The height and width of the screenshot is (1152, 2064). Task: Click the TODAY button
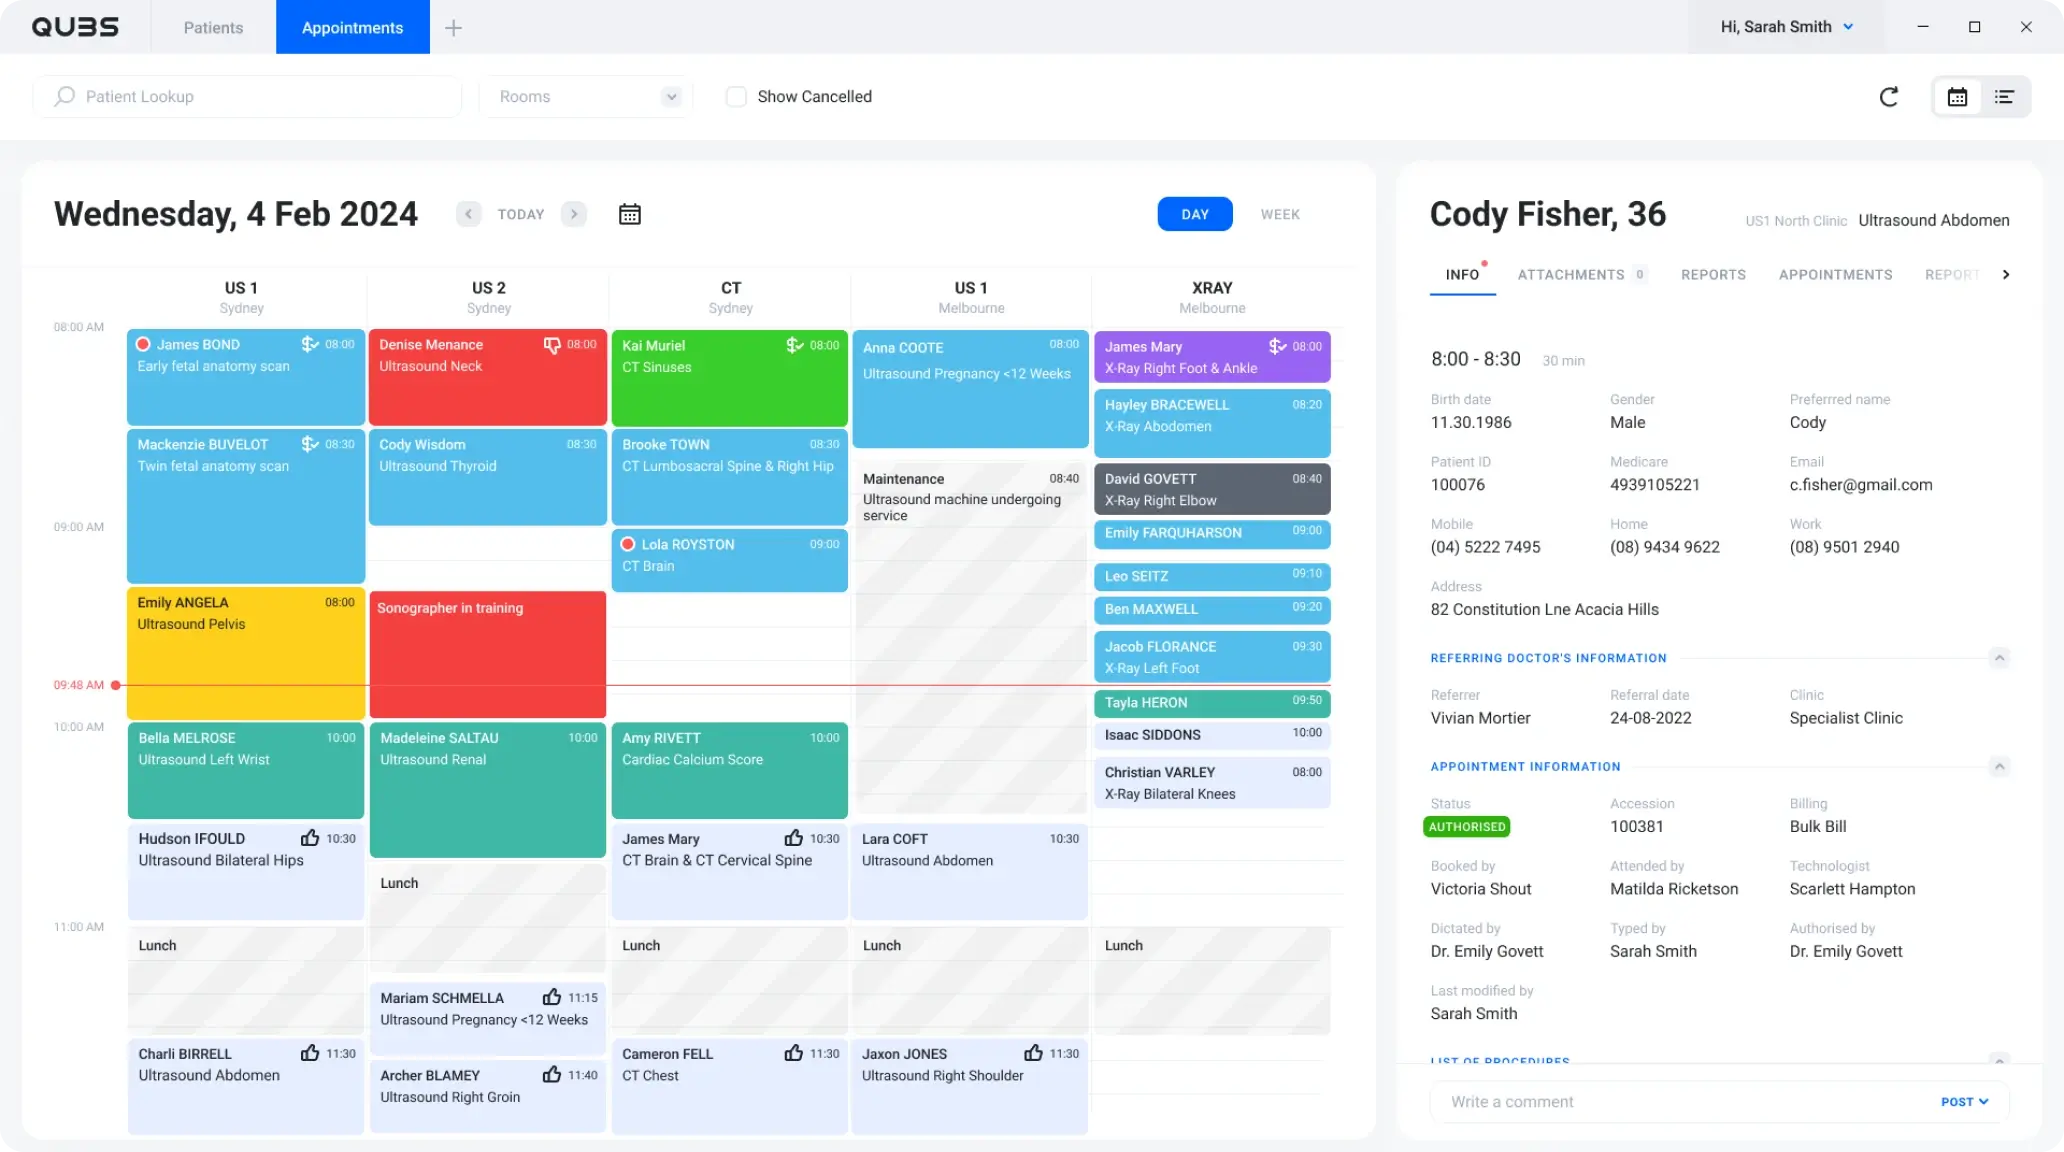(x=520, y=213)
